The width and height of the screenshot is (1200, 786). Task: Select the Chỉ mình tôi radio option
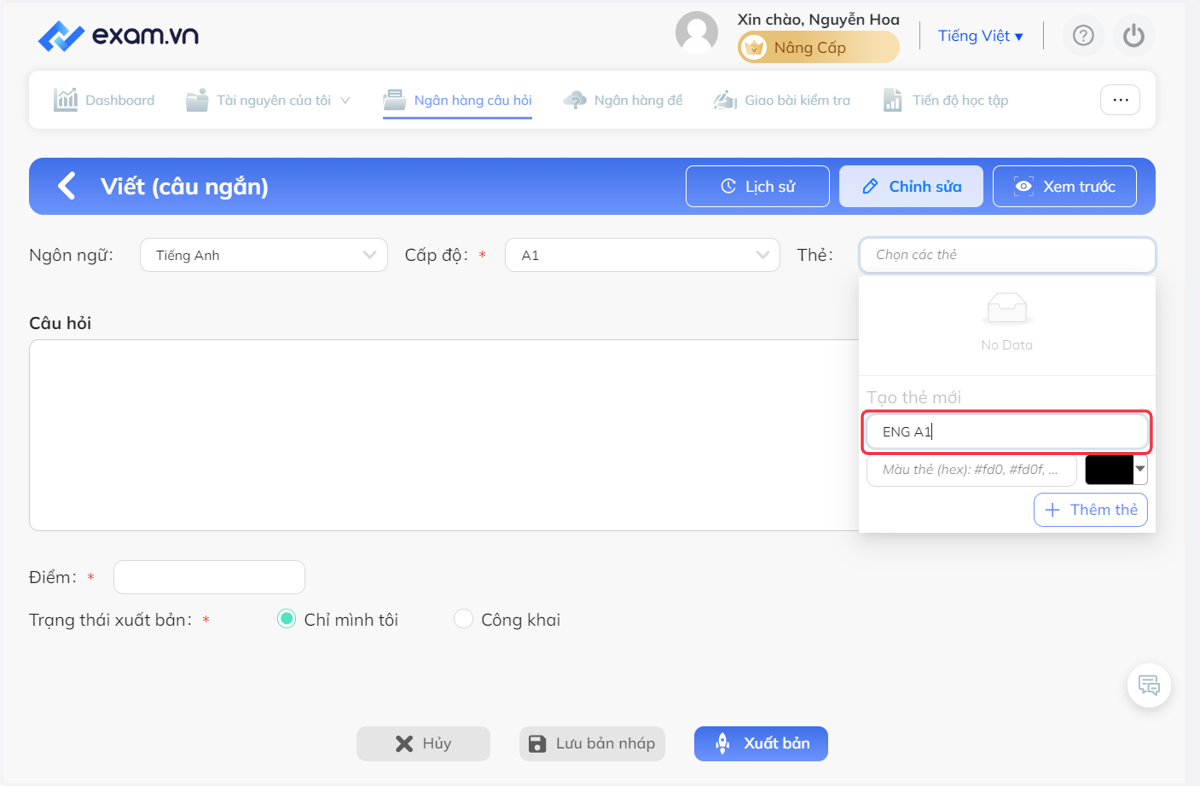point(286,619)
